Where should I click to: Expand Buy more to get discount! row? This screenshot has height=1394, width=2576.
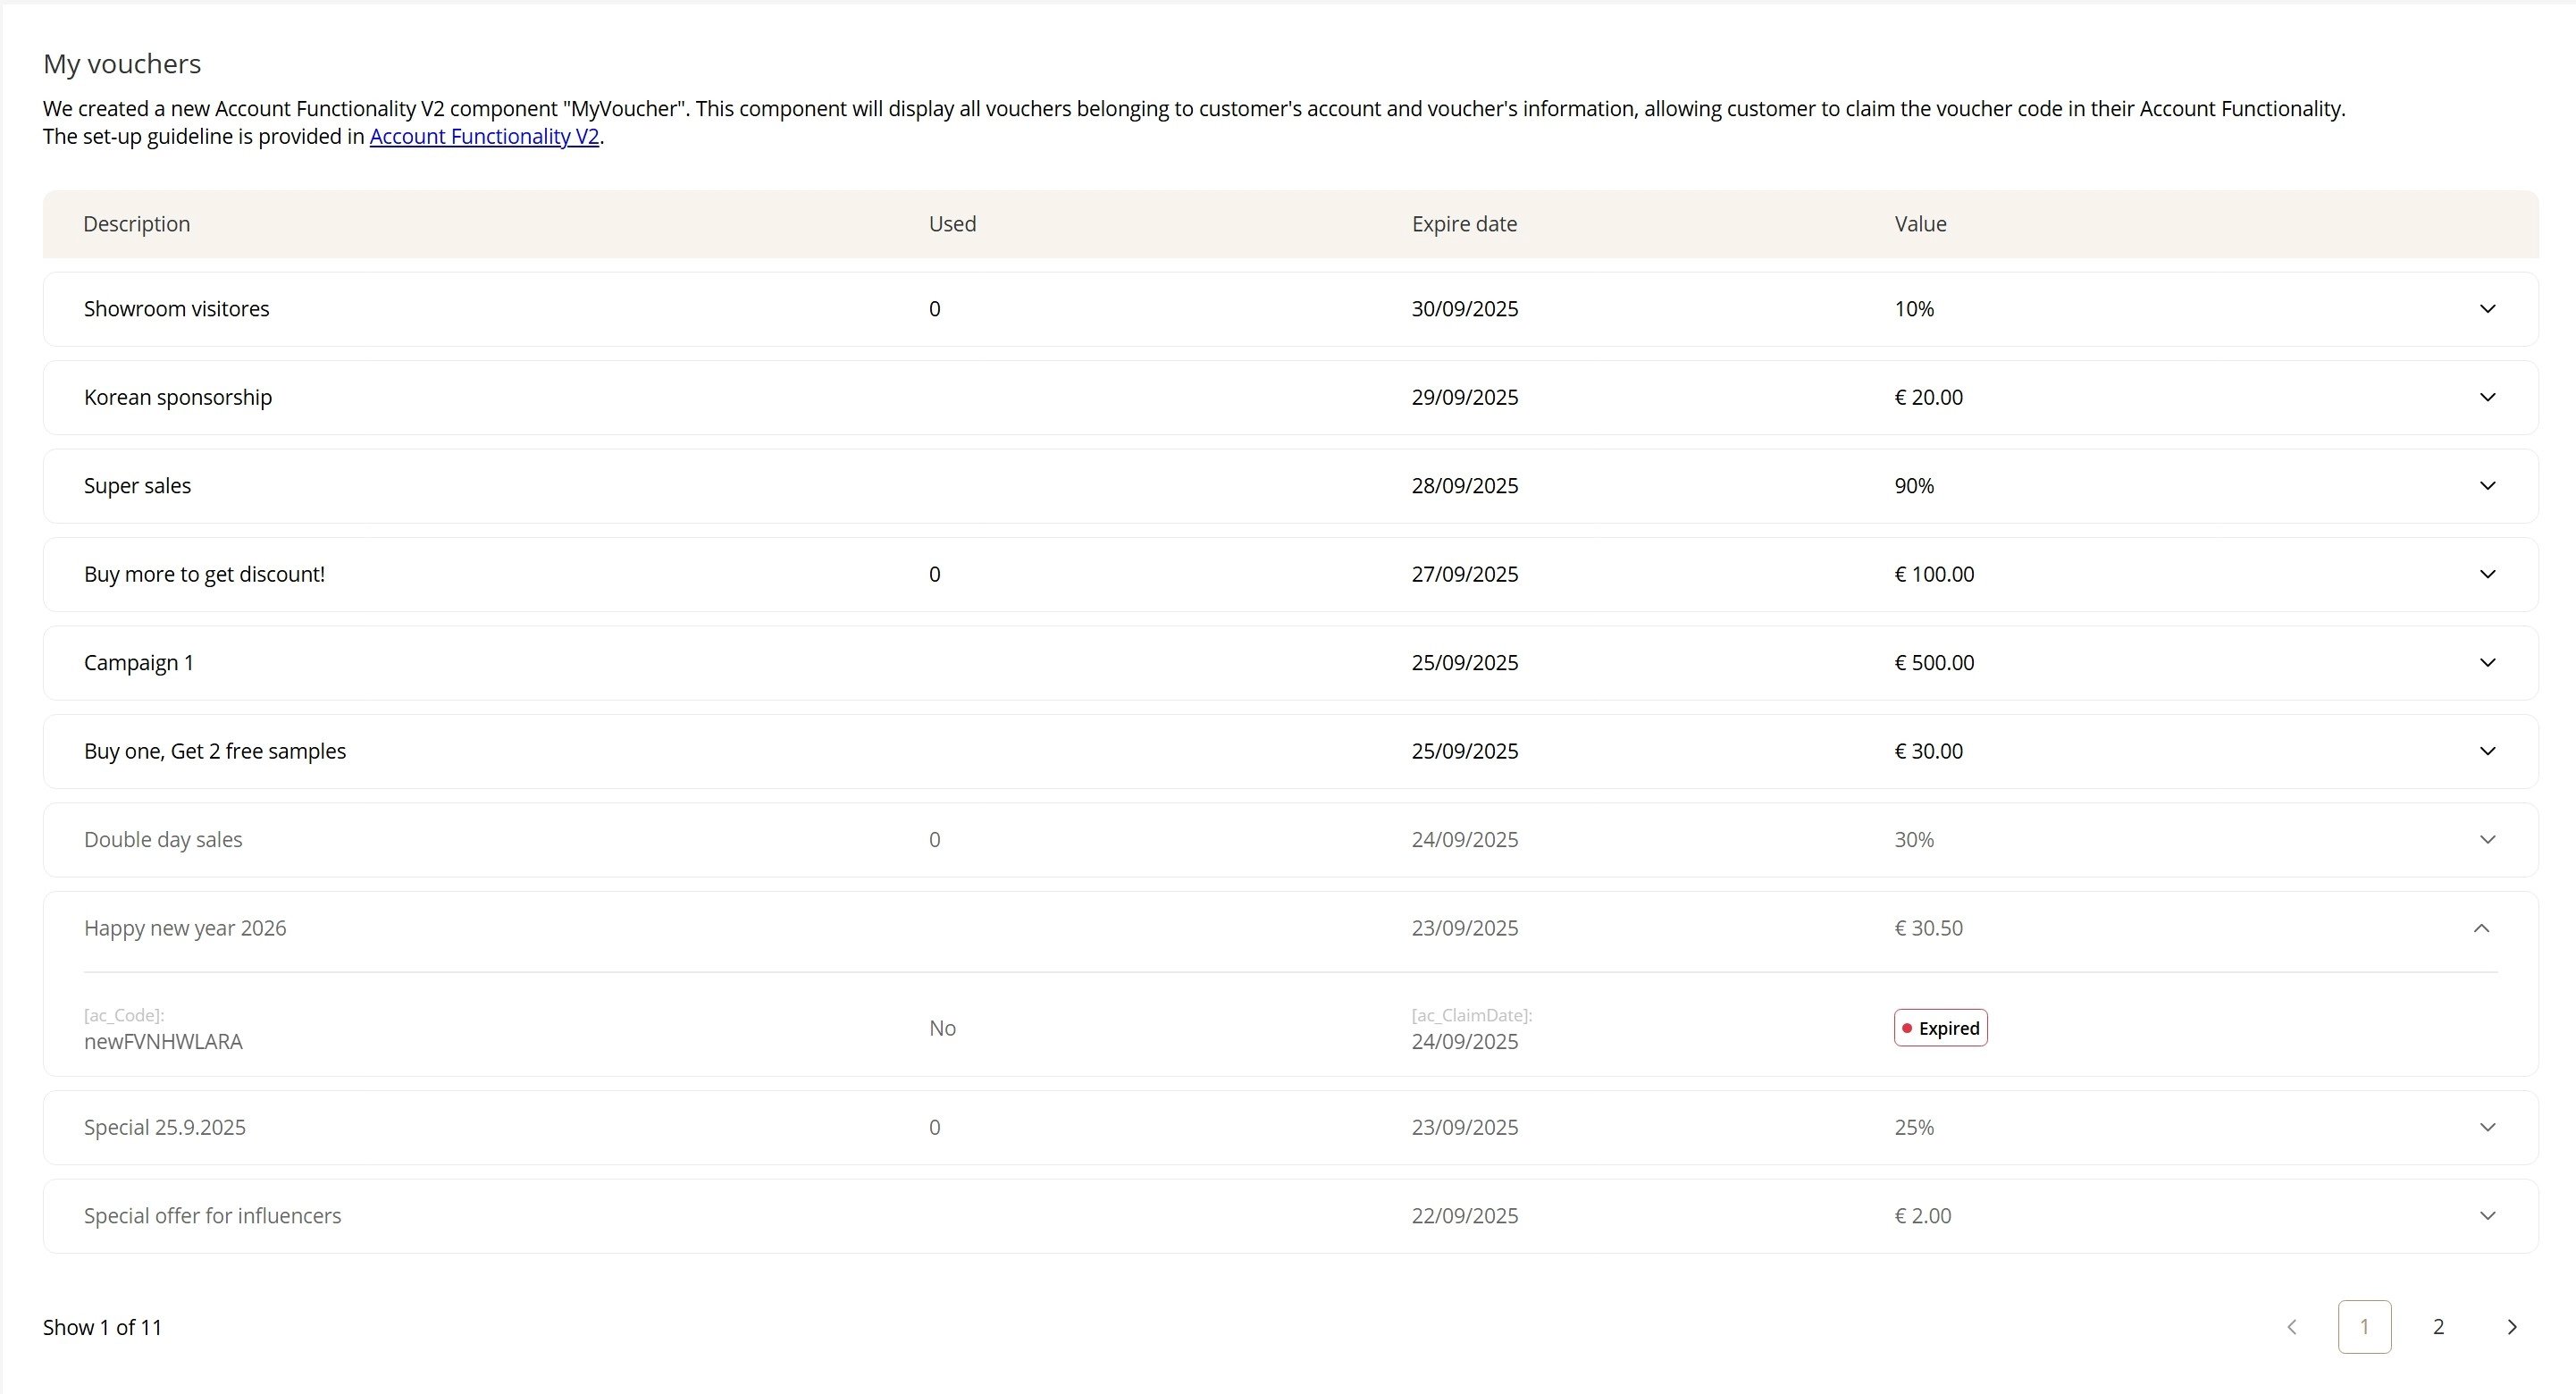click(x=2487, y=574)
